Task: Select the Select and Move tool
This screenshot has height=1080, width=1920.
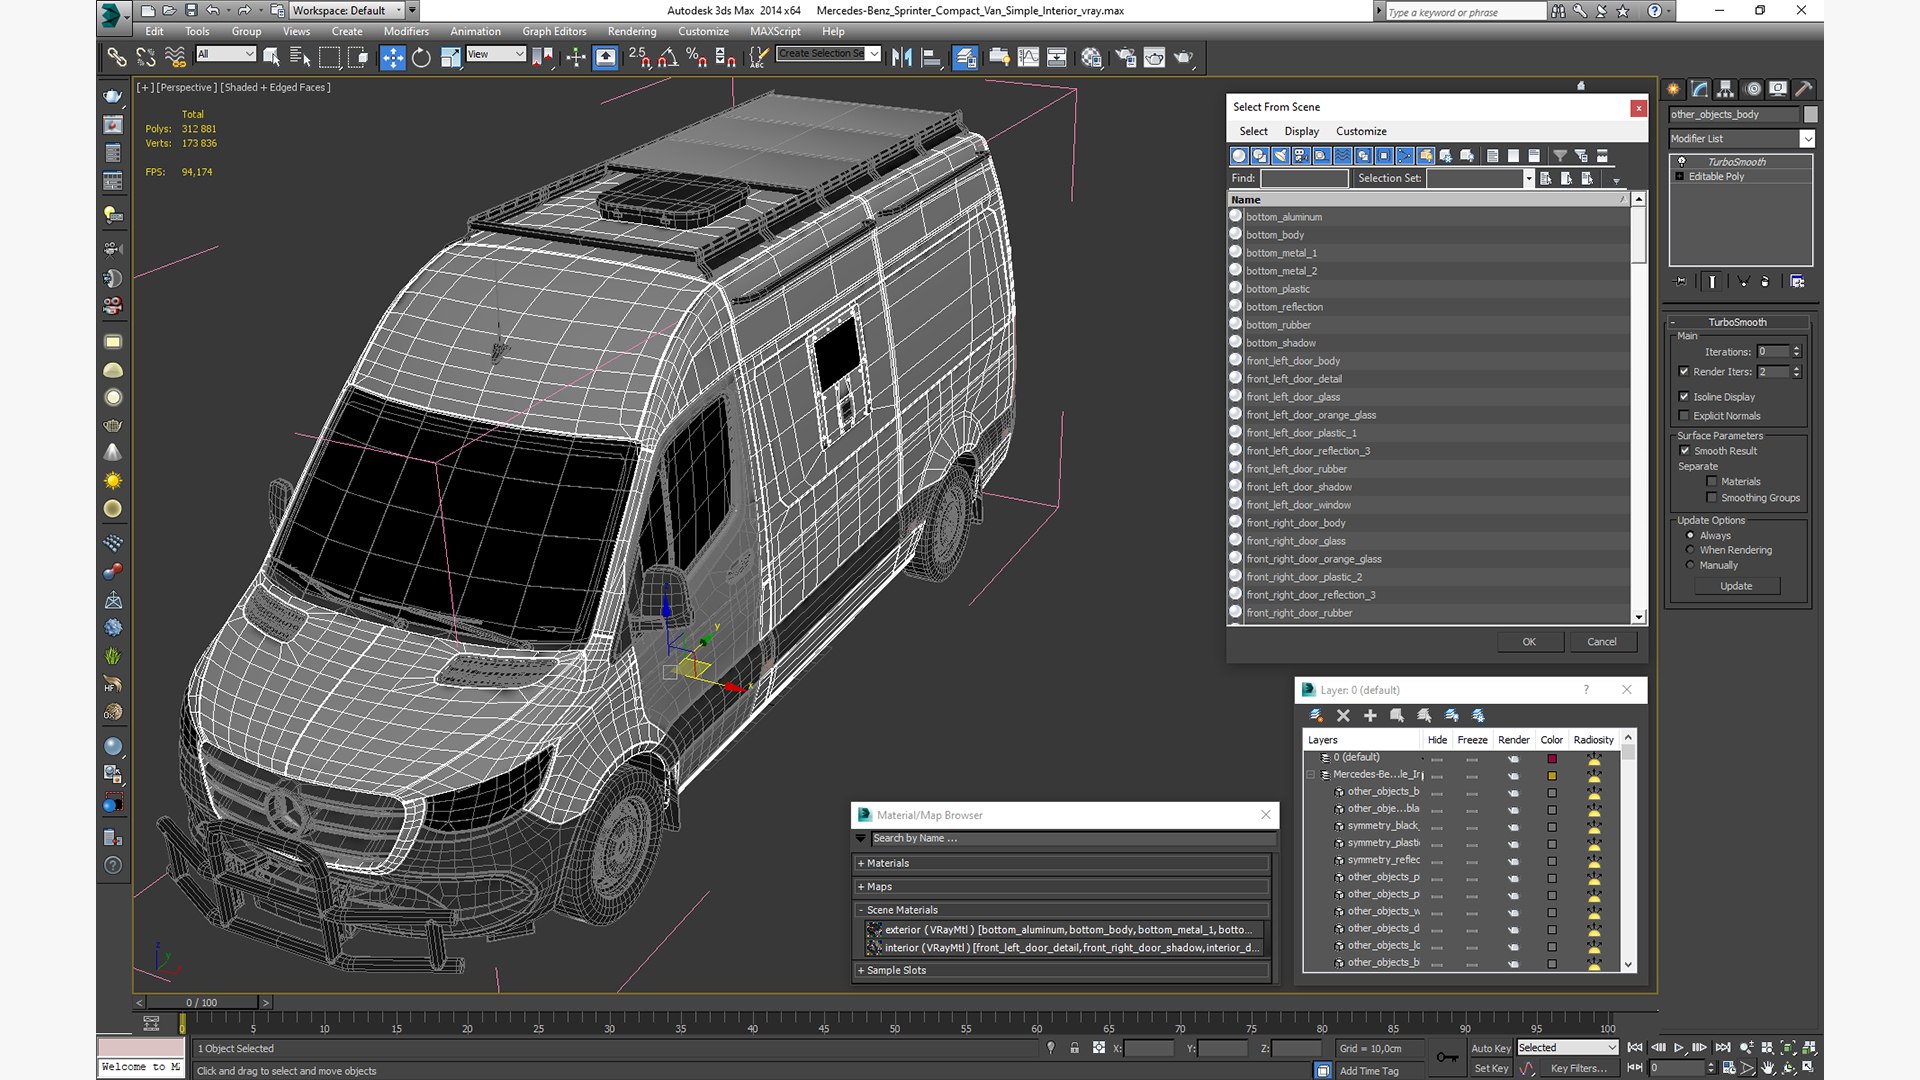Action: point(393,57)
